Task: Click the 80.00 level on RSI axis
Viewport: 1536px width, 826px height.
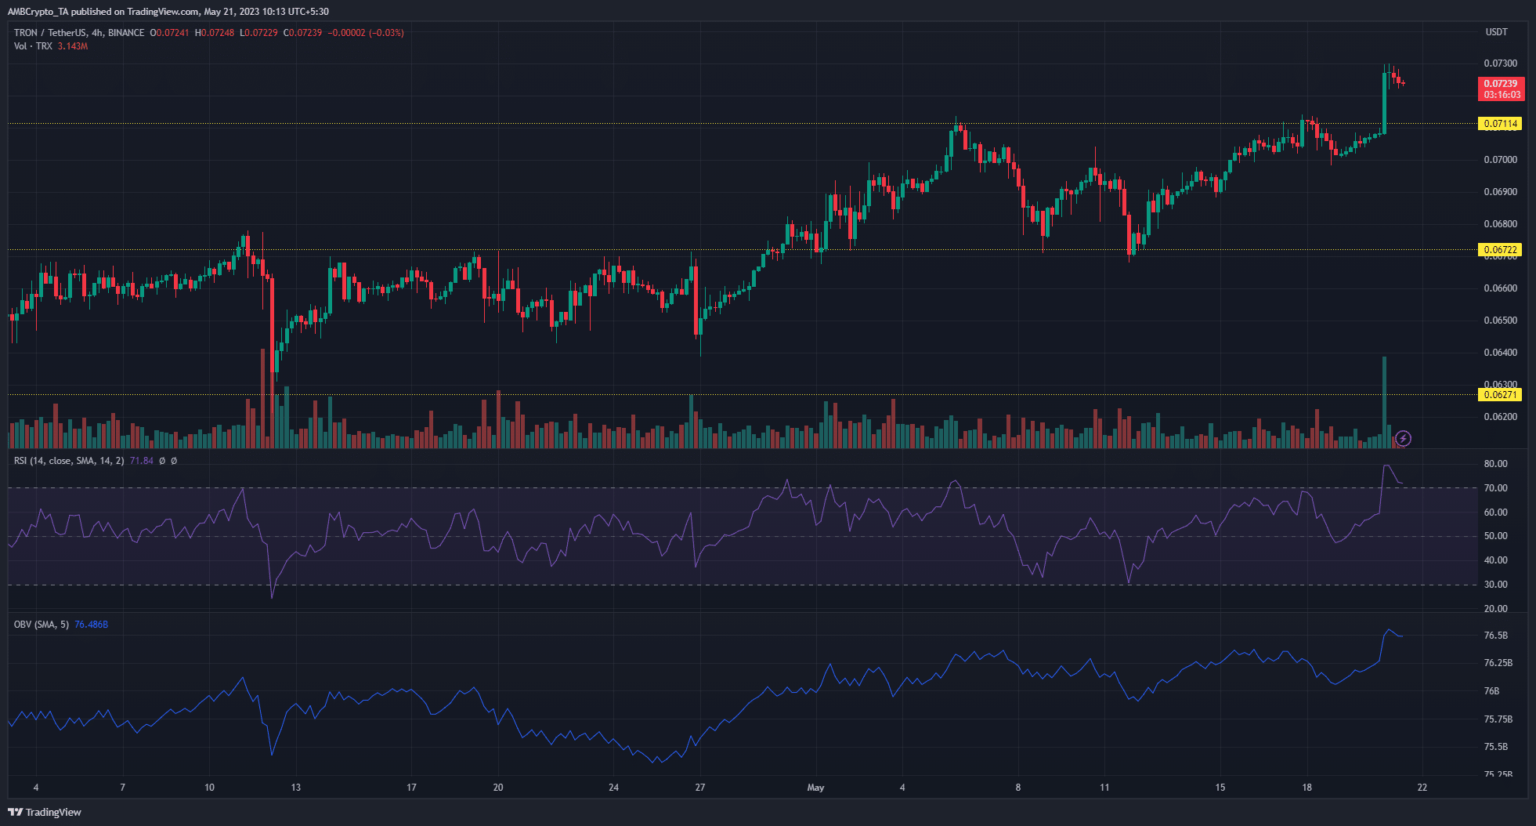Action: (1495, 464)
